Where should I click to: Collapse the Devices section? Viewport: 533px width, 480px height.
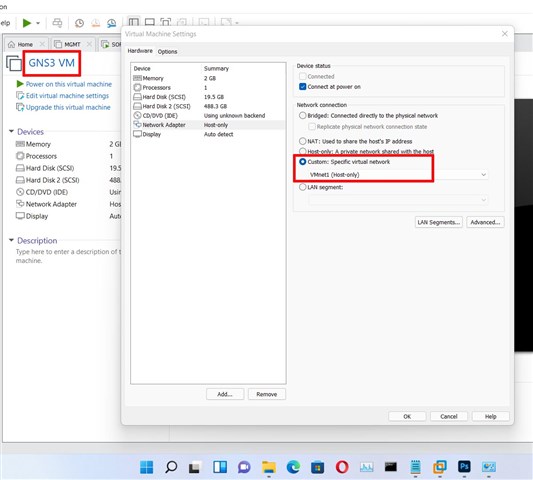(x=11, y=131)
